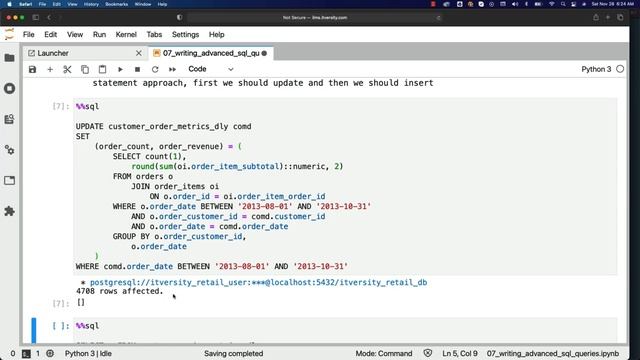Image resolution: width=640 pixels, height=360 pixels.
Task: Insert a cell below with plus icon
Action: click(x=50, y=69)
